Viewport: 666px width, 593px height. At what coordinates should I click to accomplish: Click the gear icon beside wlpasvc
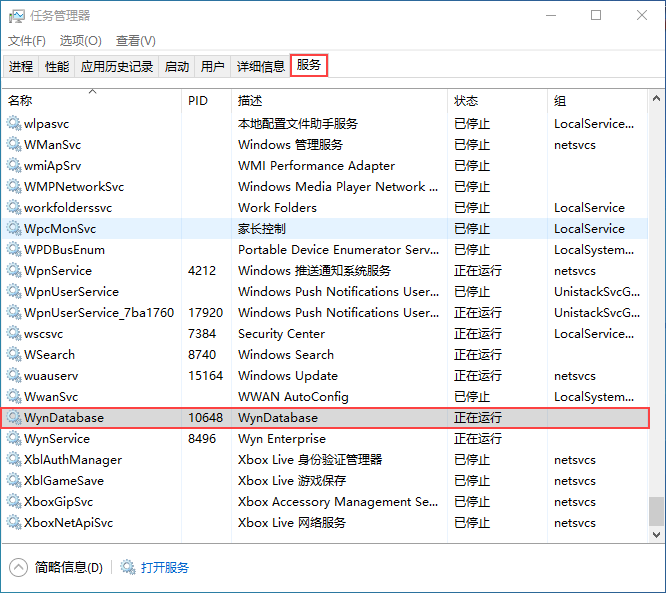[x=14, y=124]
